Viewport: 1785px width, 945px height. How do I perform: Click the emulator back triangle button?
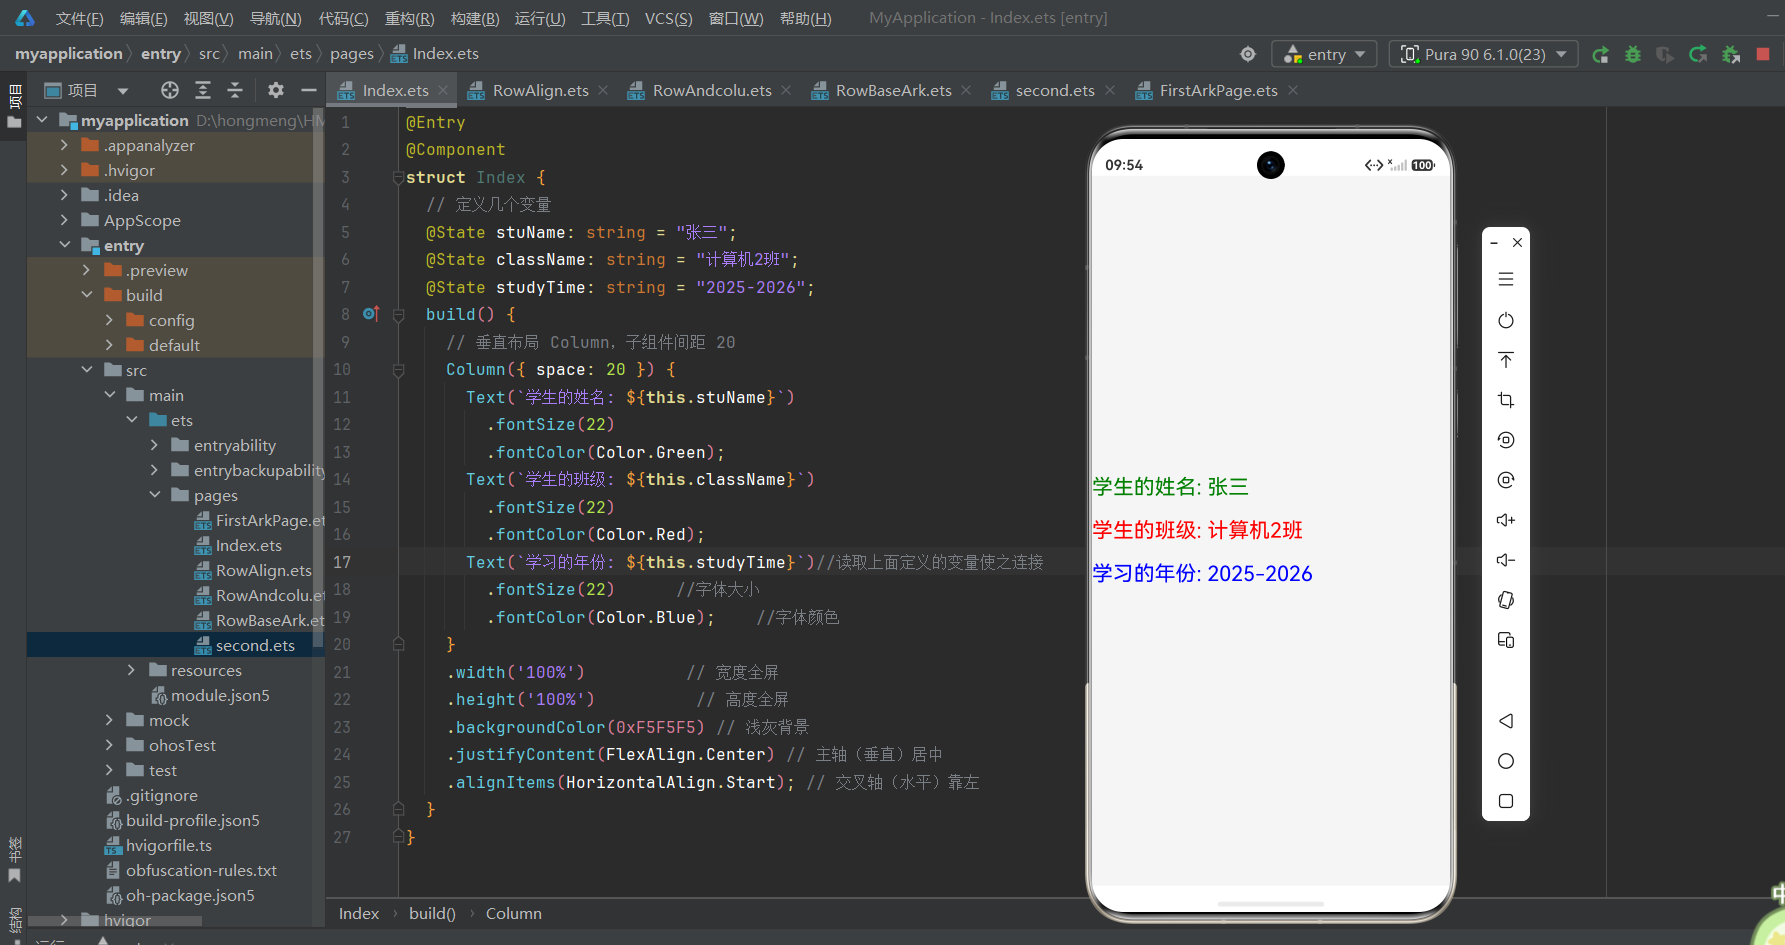tap(1506, 721)
